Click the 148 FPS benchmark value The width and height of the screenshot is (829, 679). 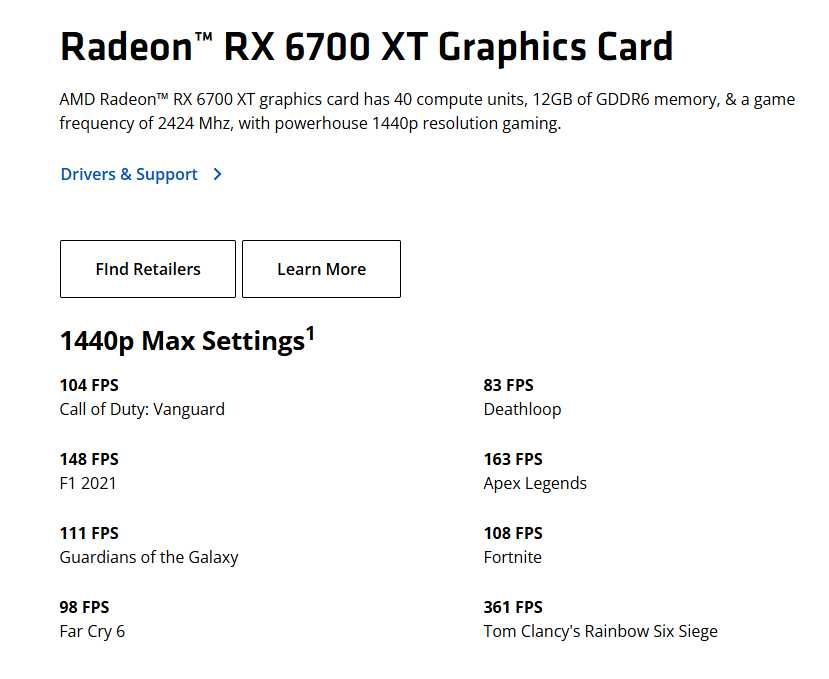coord(89,459)
